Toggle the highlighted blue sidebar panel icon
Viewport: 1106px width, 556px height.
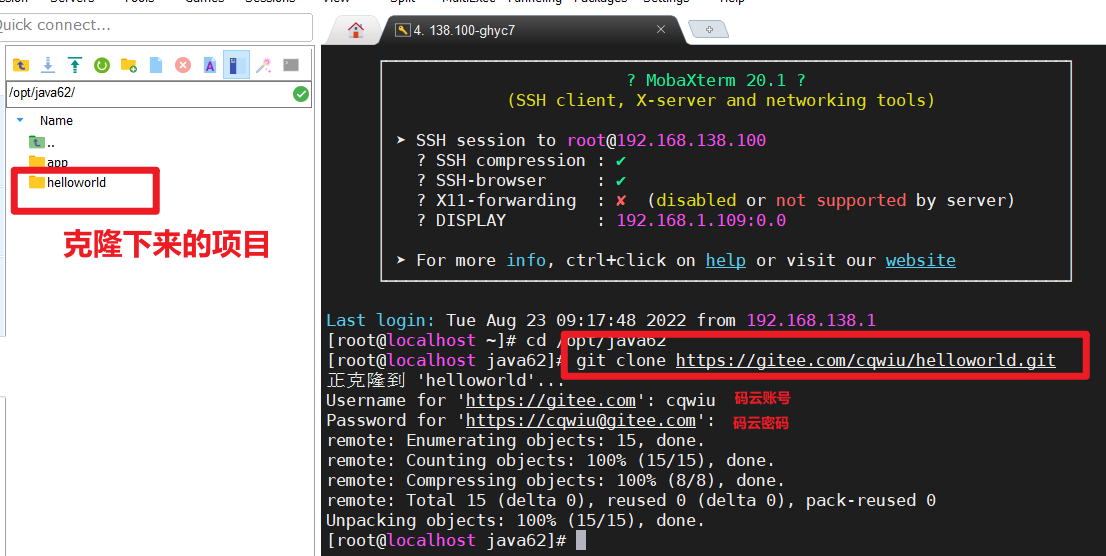tap(236, 64)
